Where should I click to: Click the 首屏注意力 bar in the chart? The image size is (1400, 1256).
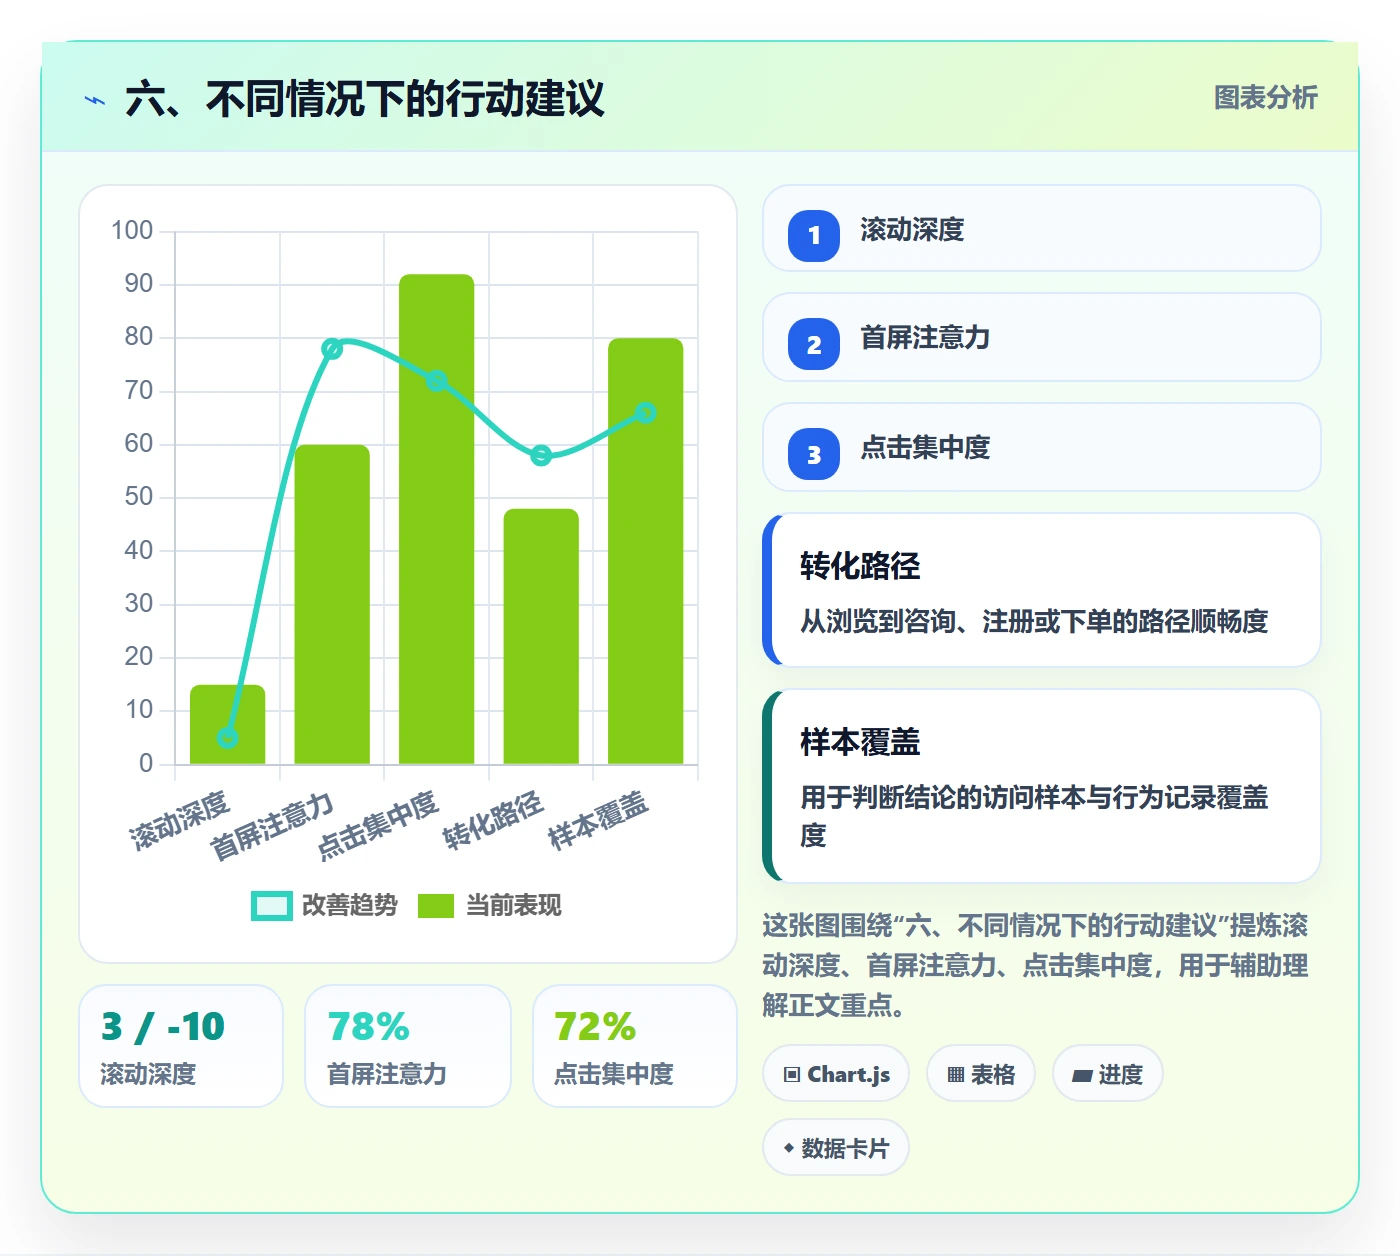[332, 605]
